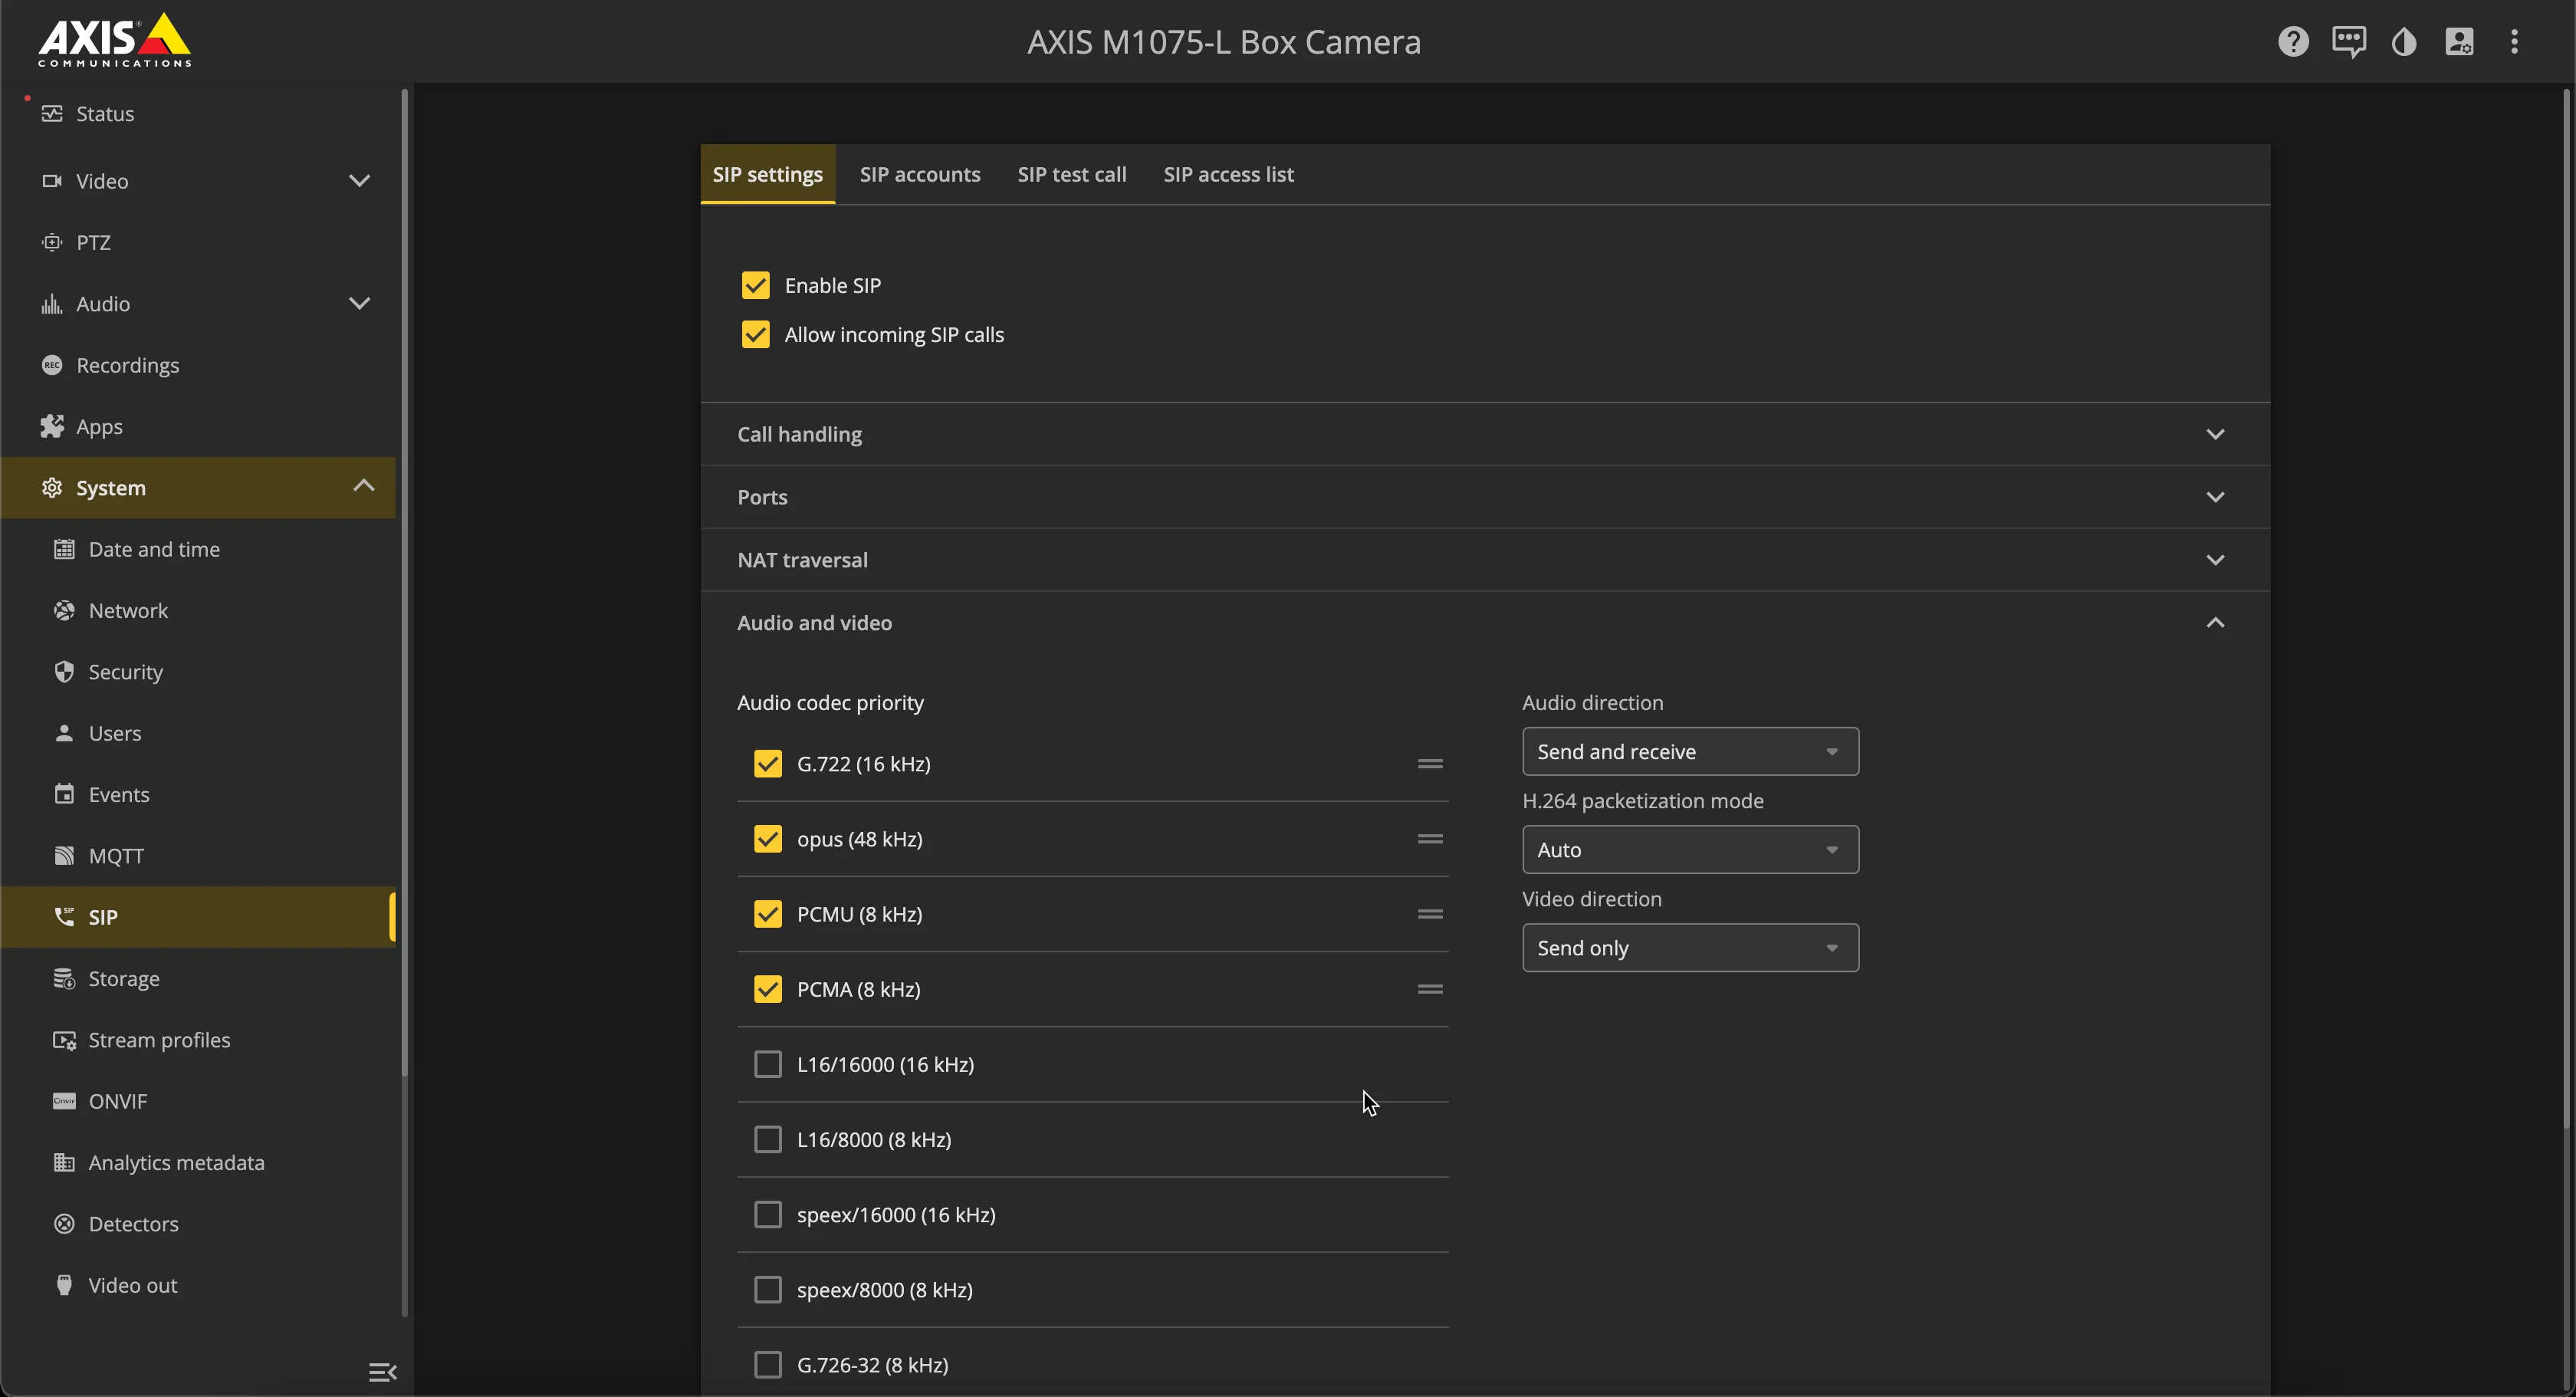Open the three-dot more options menu

2514,42
